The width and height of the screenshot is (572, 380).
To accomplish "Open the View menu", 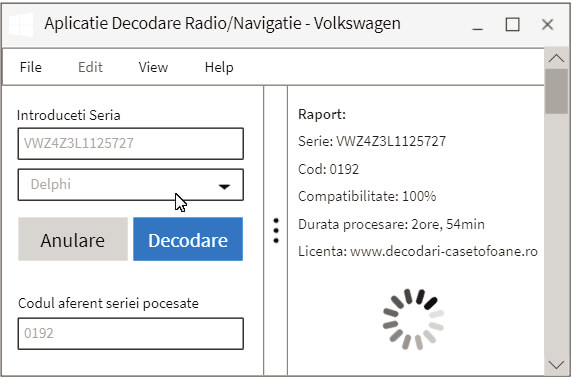I will [x=153, y=67].
